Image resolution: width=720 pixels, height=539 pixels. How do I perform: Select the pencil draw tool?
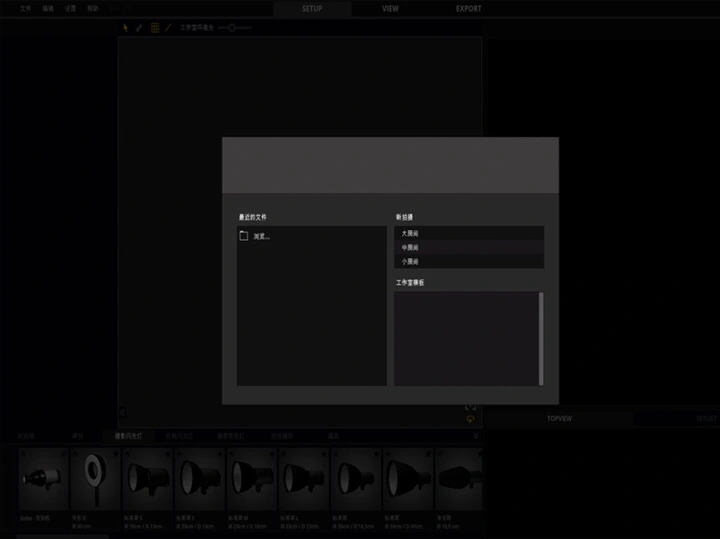click(x=139, y=28)
